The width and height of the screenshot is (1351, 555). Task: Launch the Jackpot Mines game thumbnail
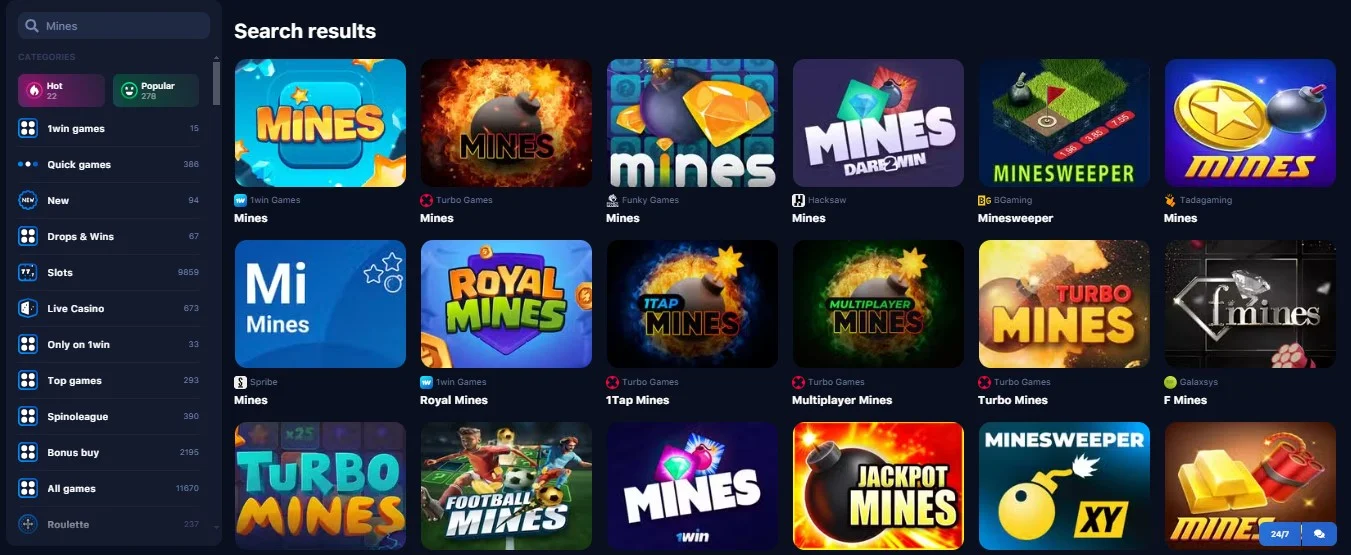coord(878,486)
